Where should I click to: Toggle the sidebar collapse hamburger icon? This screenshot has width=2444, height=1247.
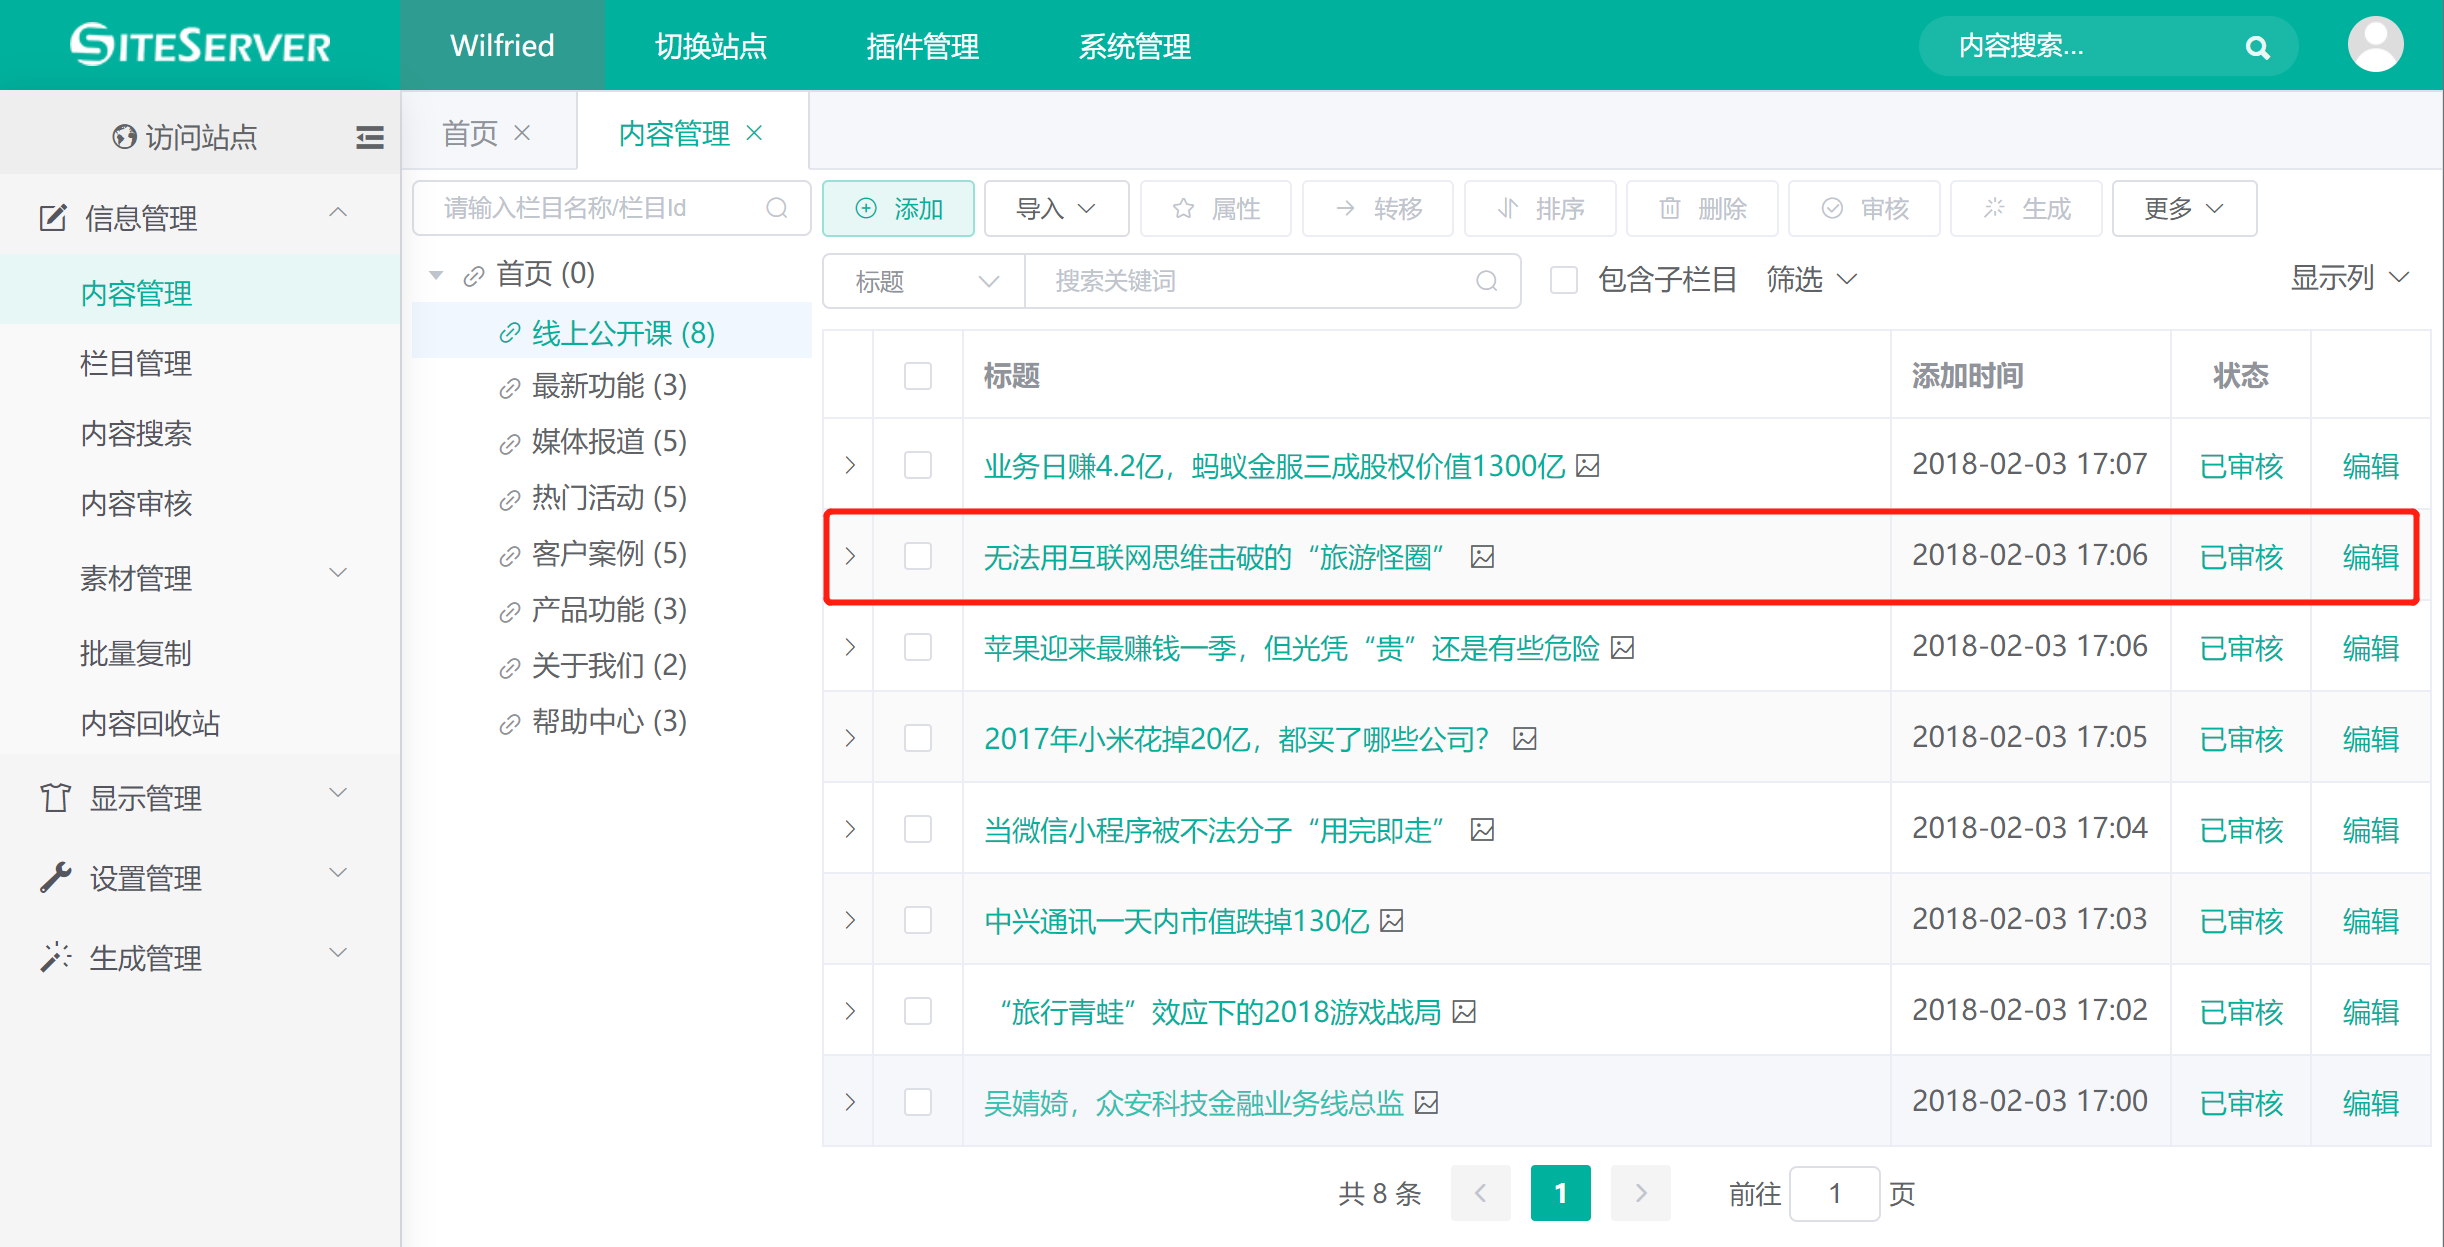(369, 137)
